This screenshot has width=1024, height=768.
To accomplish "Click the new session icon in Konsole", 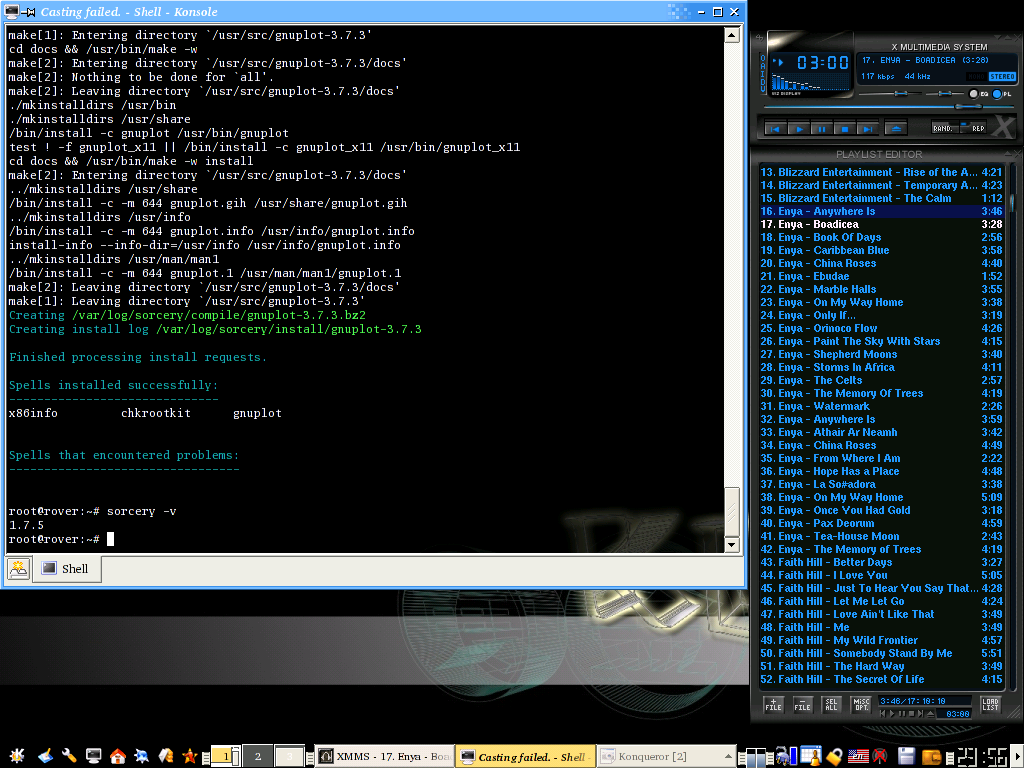I will point(18,568).
